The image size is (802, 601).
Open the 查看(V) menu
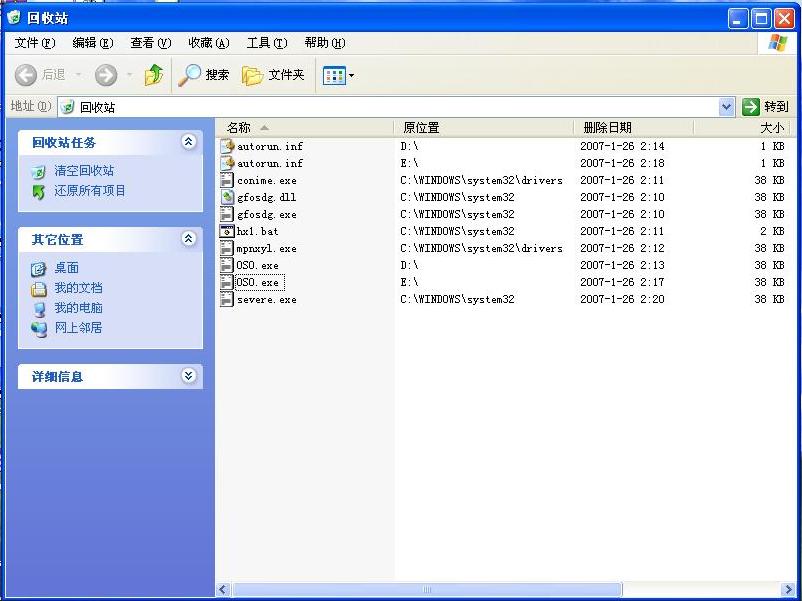(150, 43)
